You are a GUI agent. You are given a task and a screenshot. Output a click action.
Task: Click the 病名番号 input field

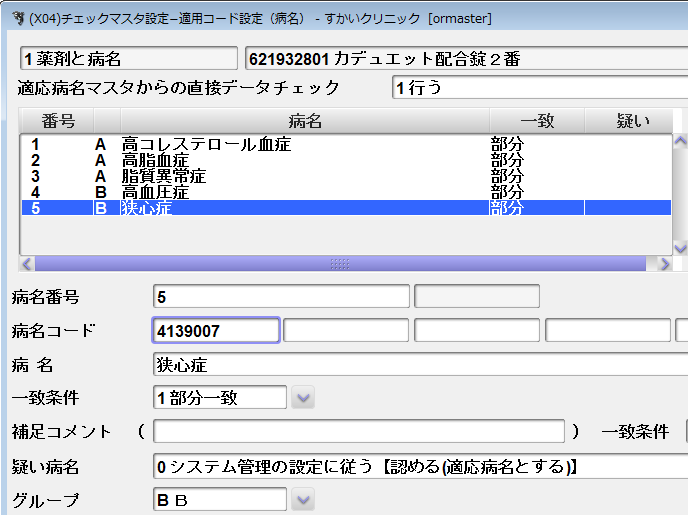[281, 296]
